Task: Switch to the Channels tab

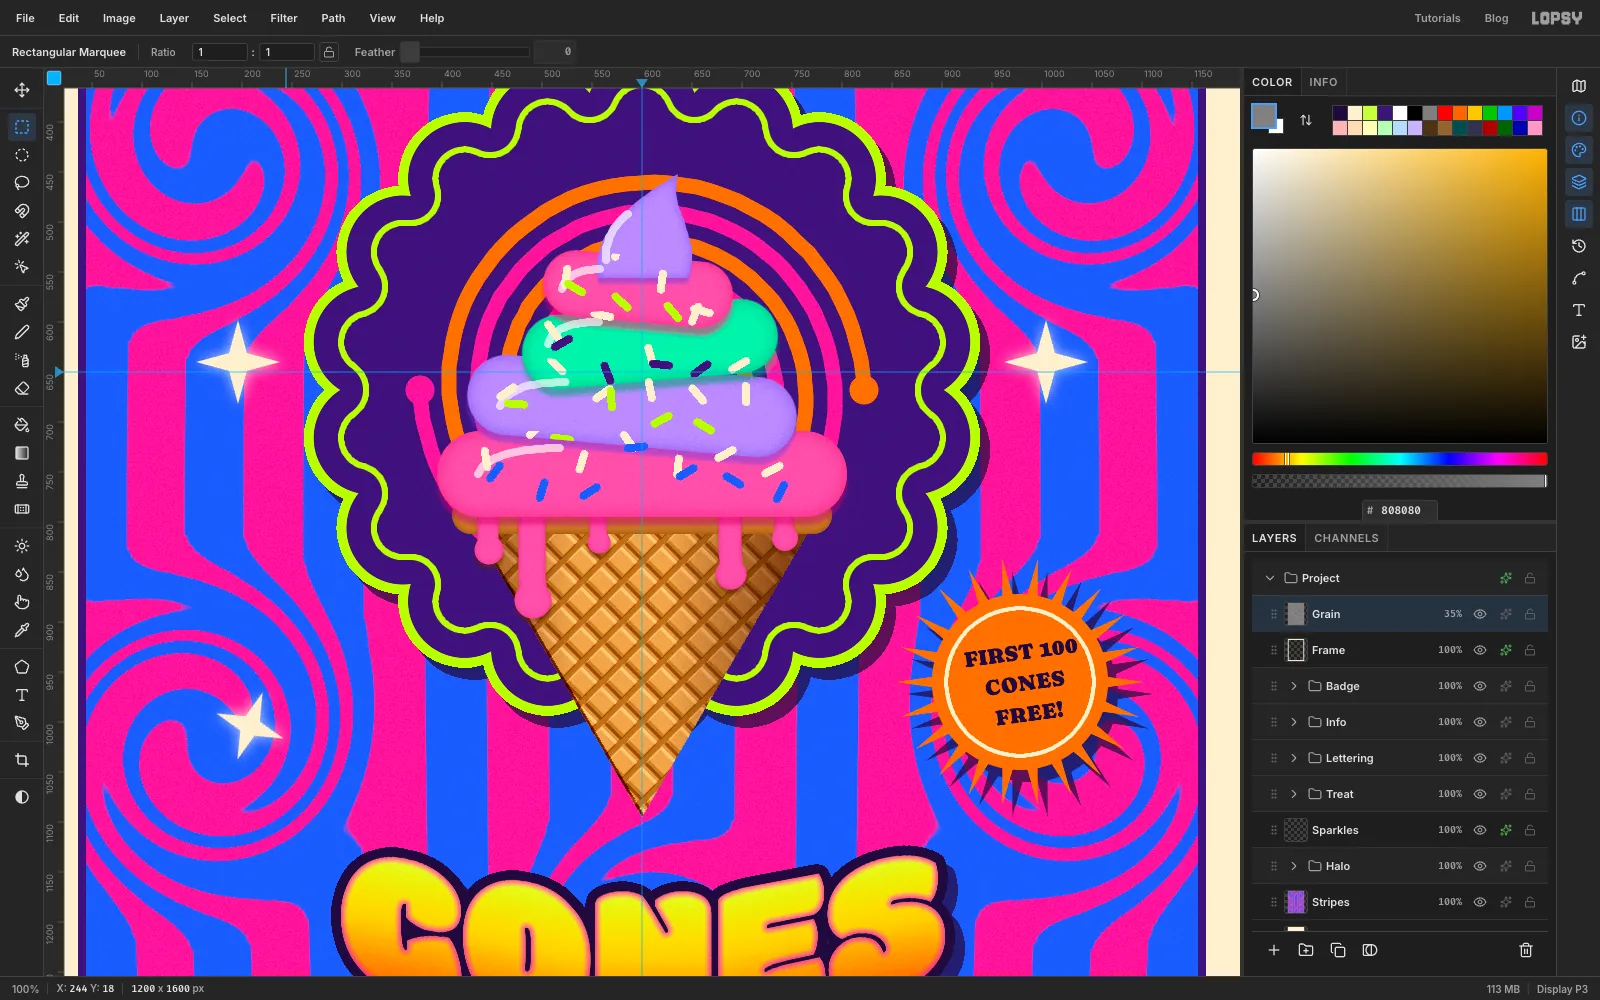Action: (x=1346, y=538)
